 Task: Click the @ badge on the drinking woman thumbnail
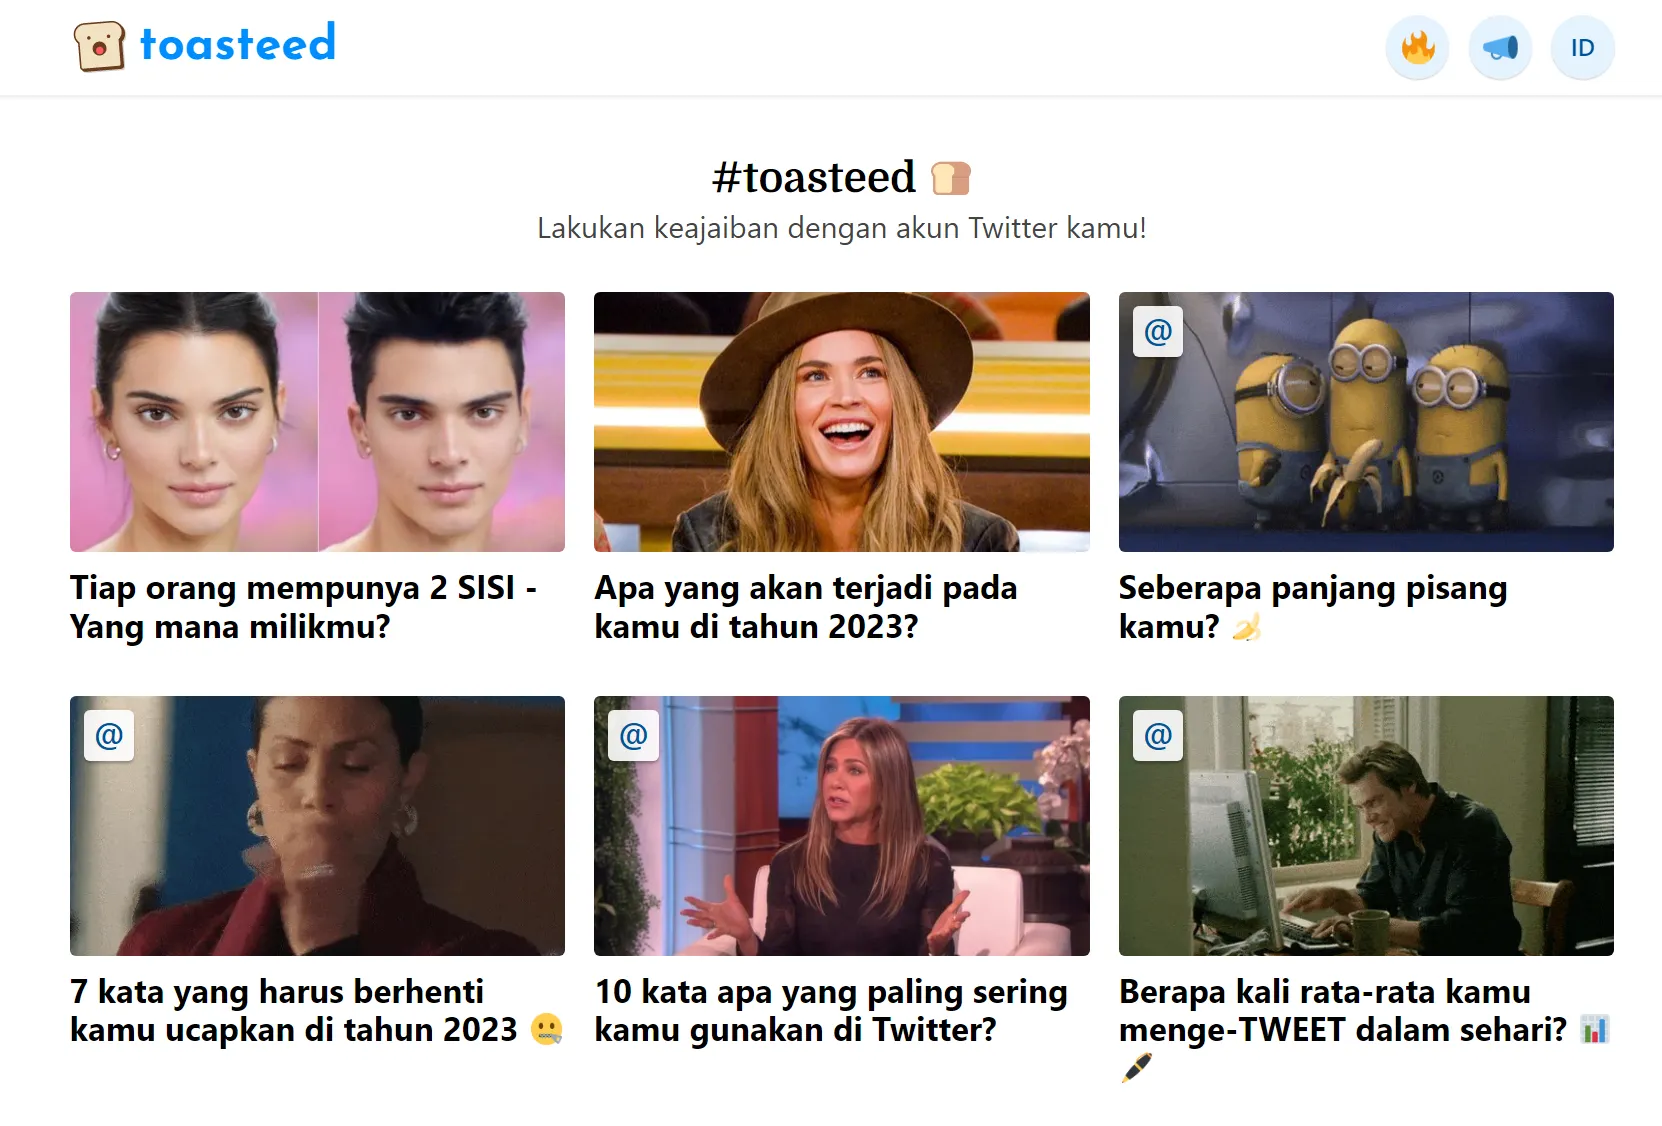point(109,736)
